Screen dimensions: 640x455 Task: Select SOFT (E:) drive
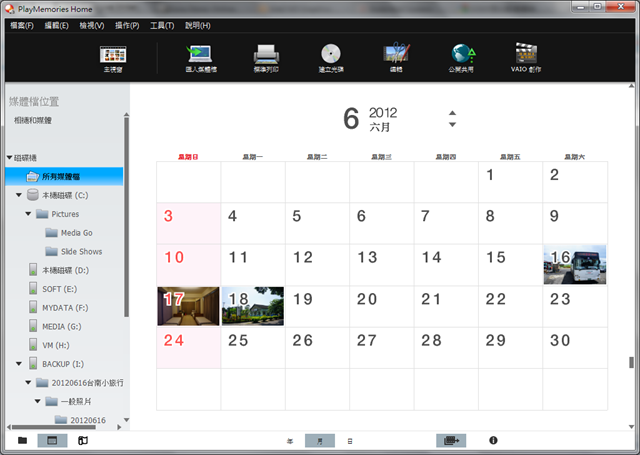(x=60, y=289)
